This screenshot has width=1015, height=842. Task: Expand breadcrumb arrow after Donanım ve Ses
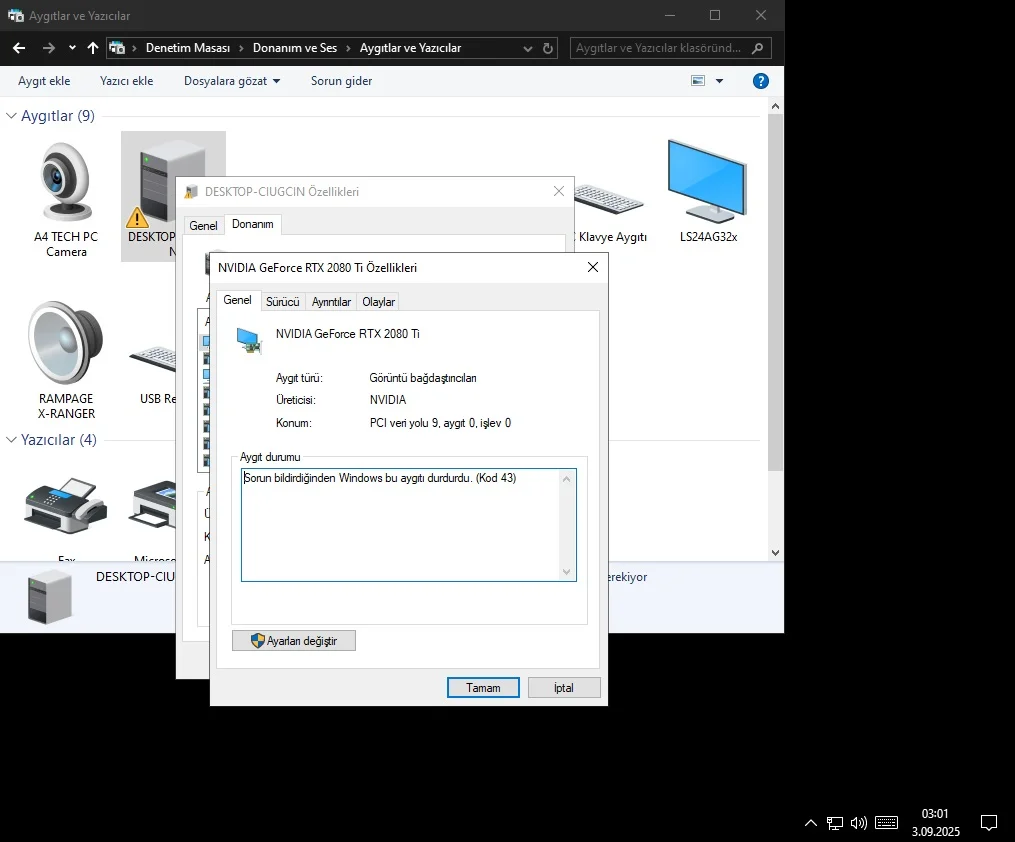pos(348,48)
